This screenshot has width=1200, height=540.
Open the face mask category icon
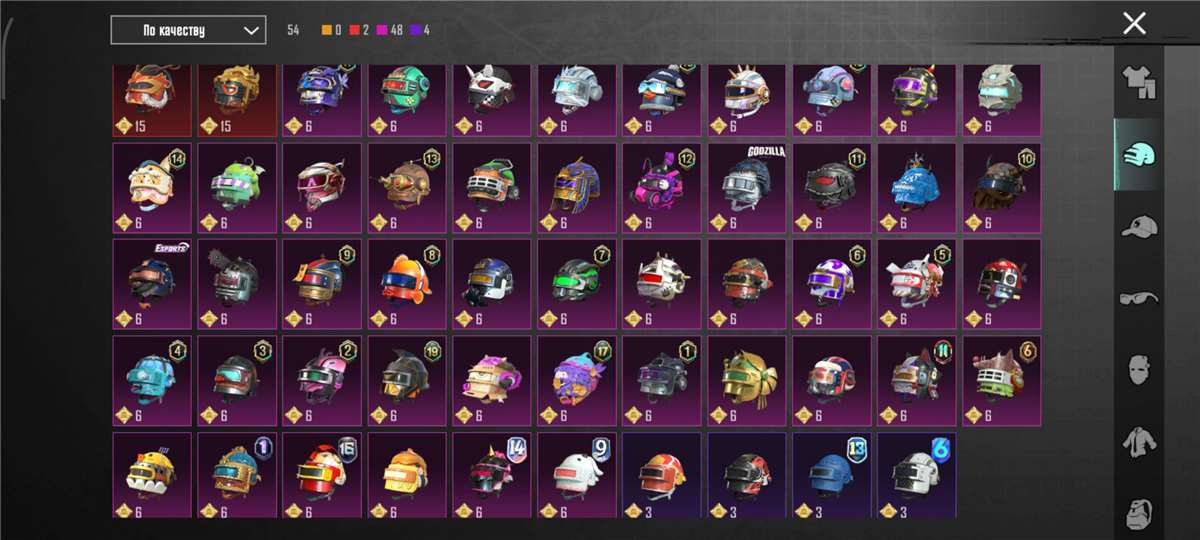pyautogui.click(x=1138, y=371)
